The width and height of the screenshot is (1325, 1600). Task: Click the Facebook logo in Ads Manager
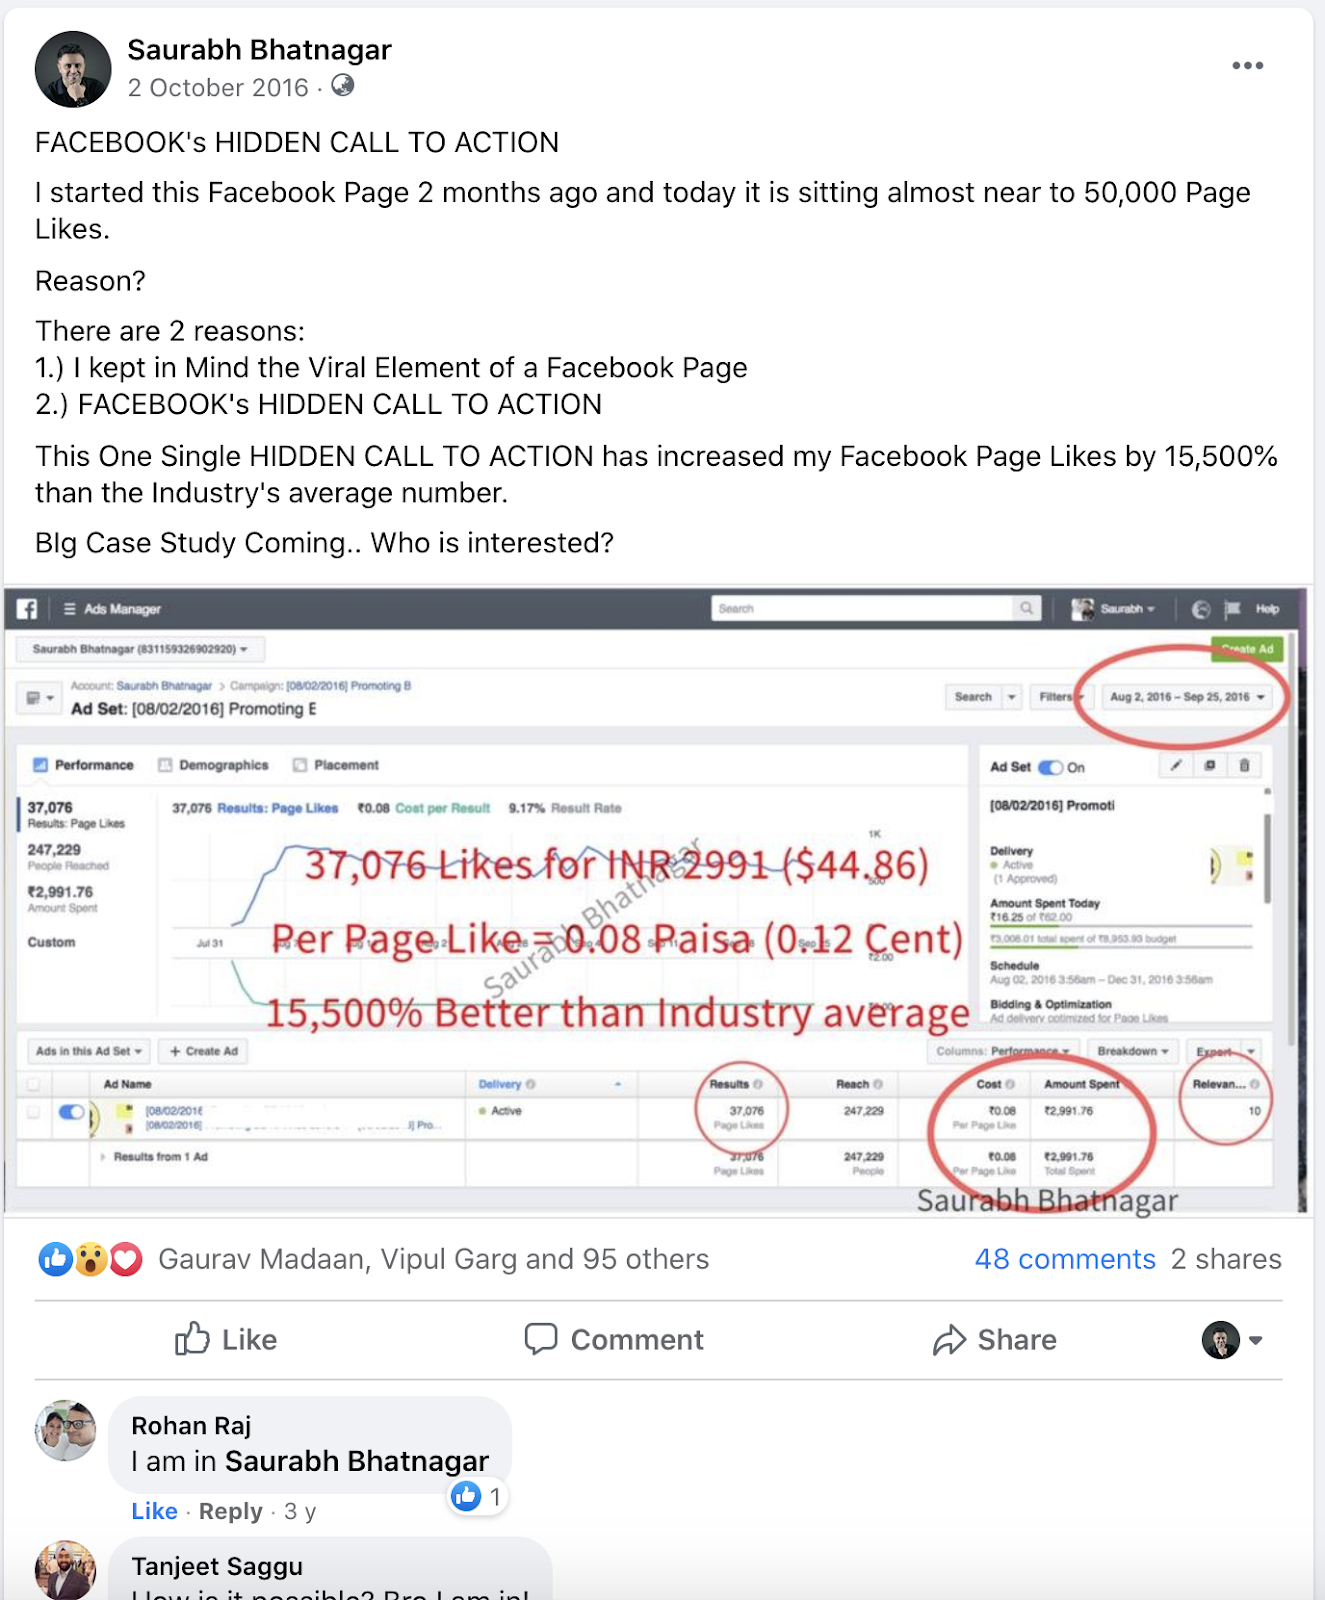(x=27, y=608)
